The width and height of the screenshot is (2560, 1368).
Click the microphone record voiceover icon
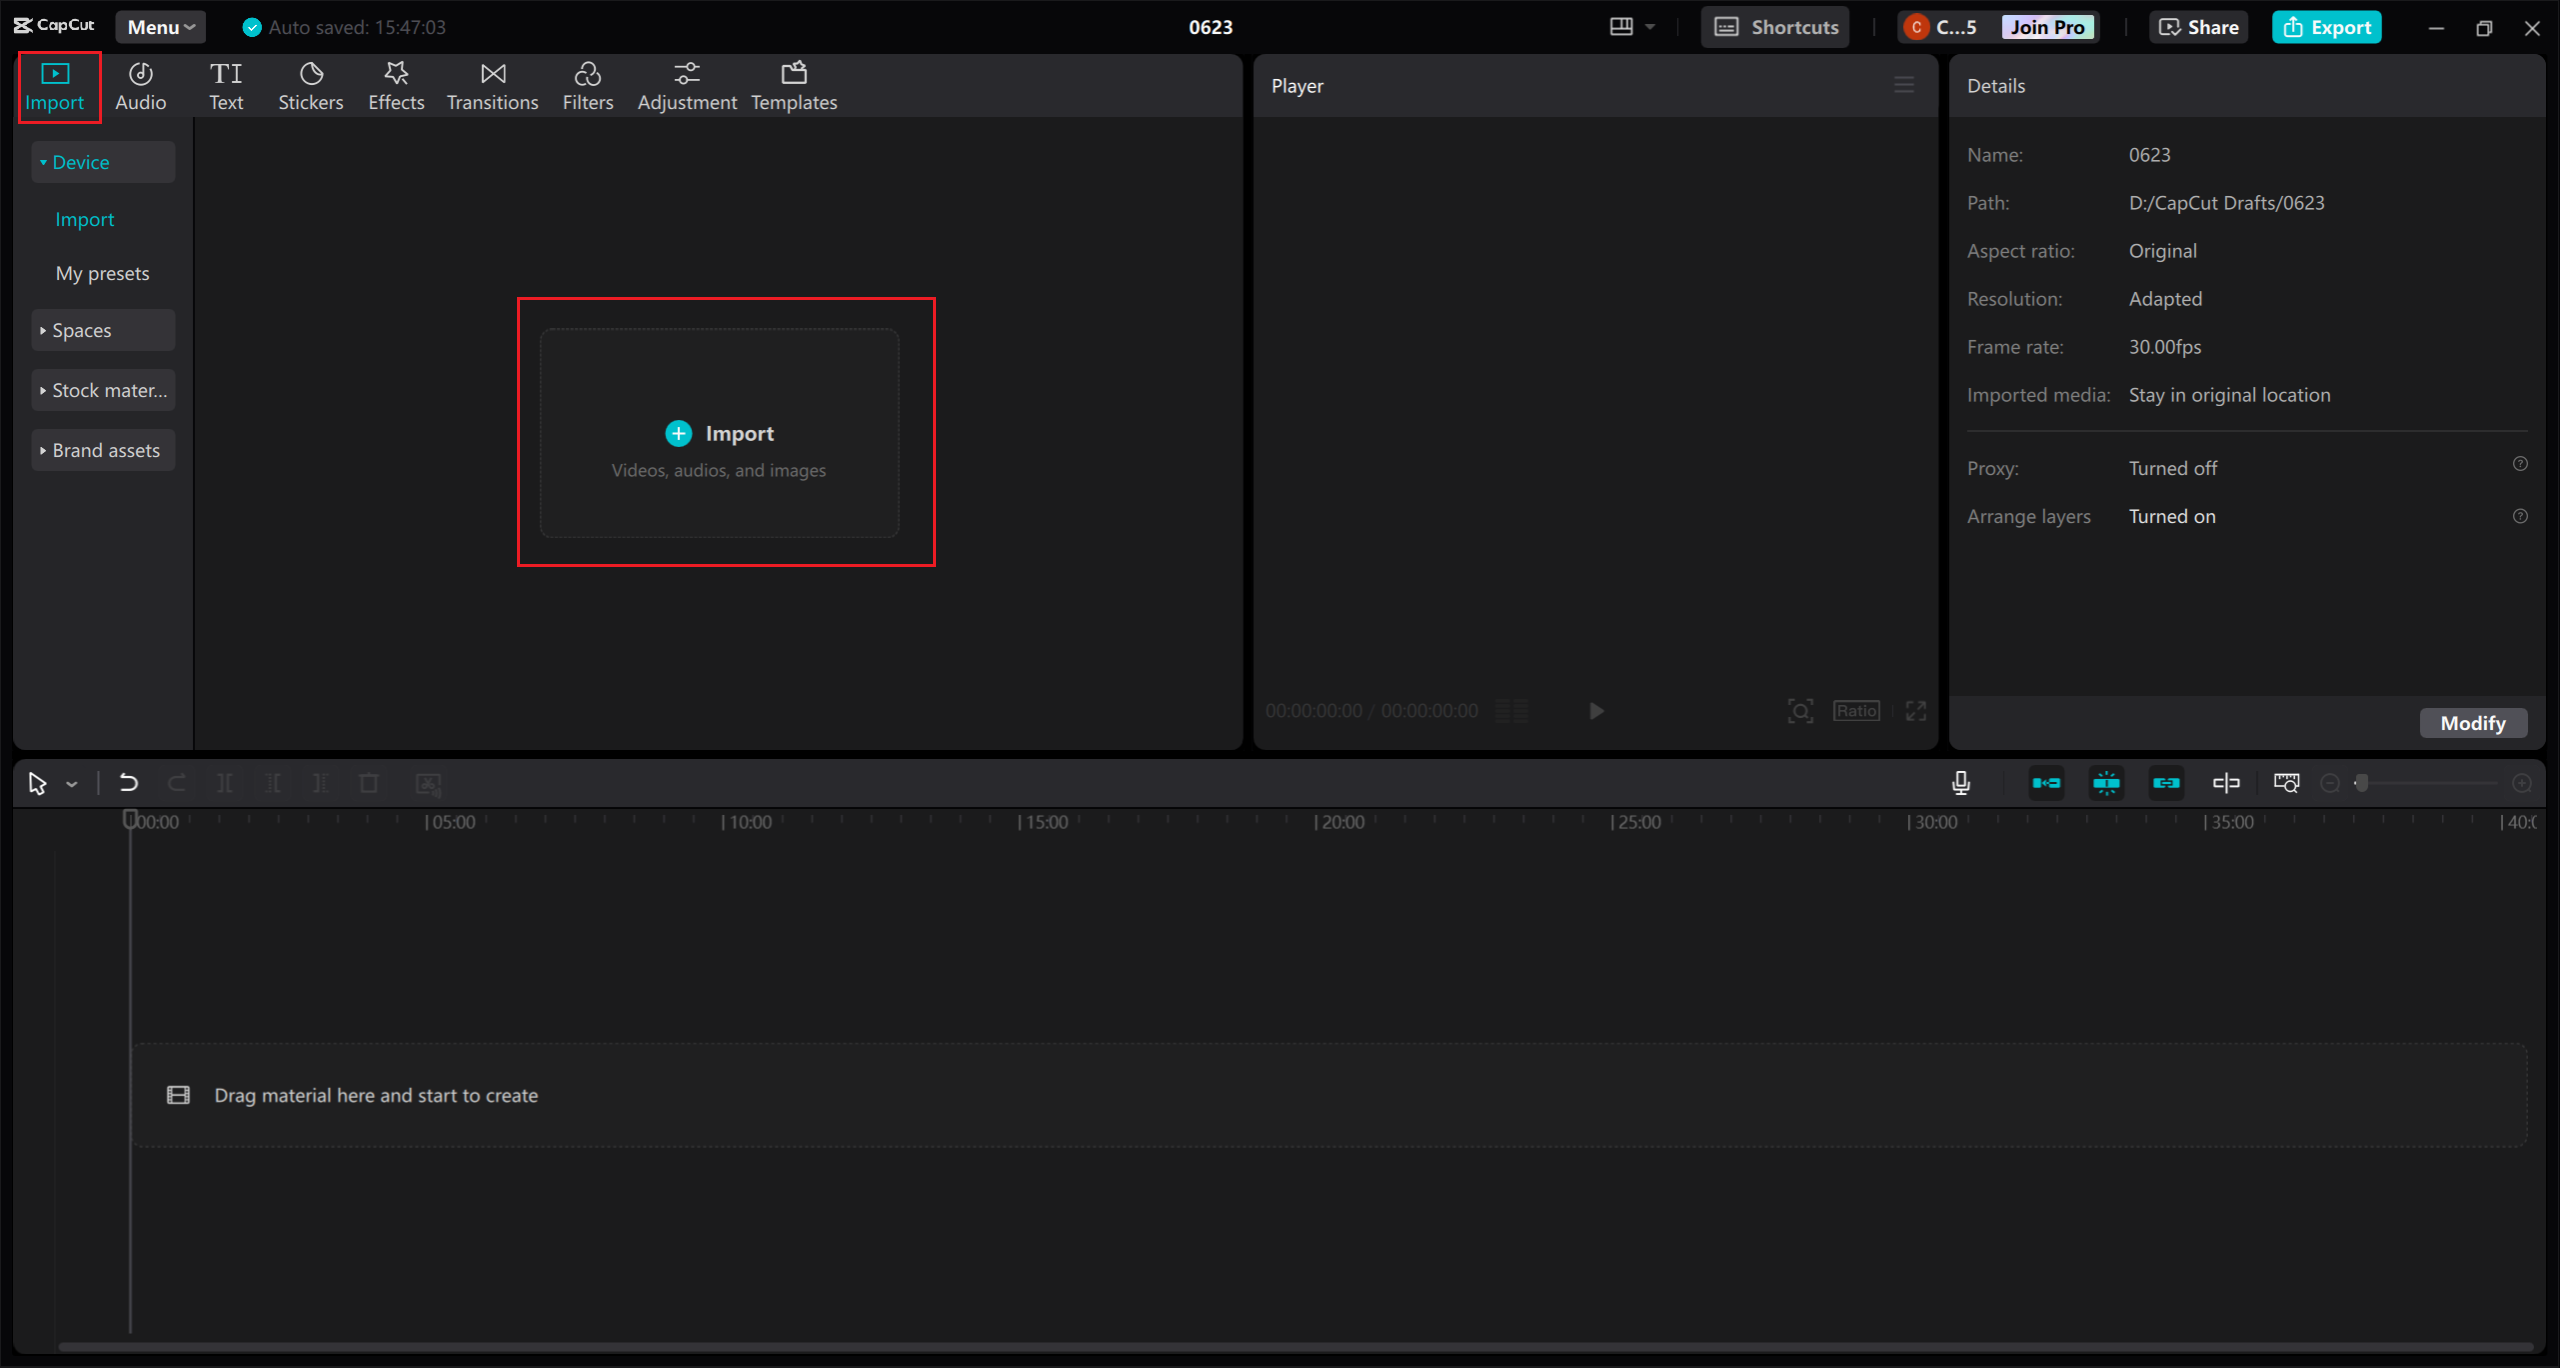pyautogui.click(x=1960, y=783)
